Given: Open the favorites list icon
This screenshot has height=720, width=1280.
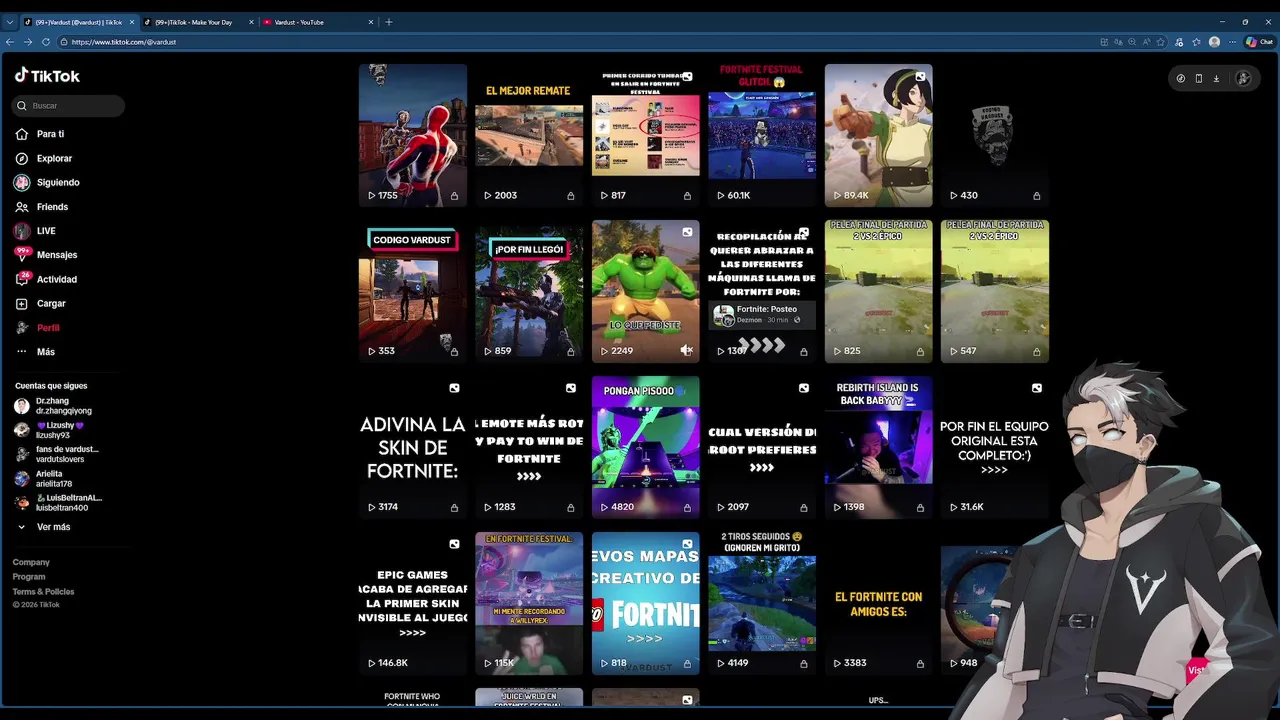Looking at the screenshot, I should coord(1196,42).
